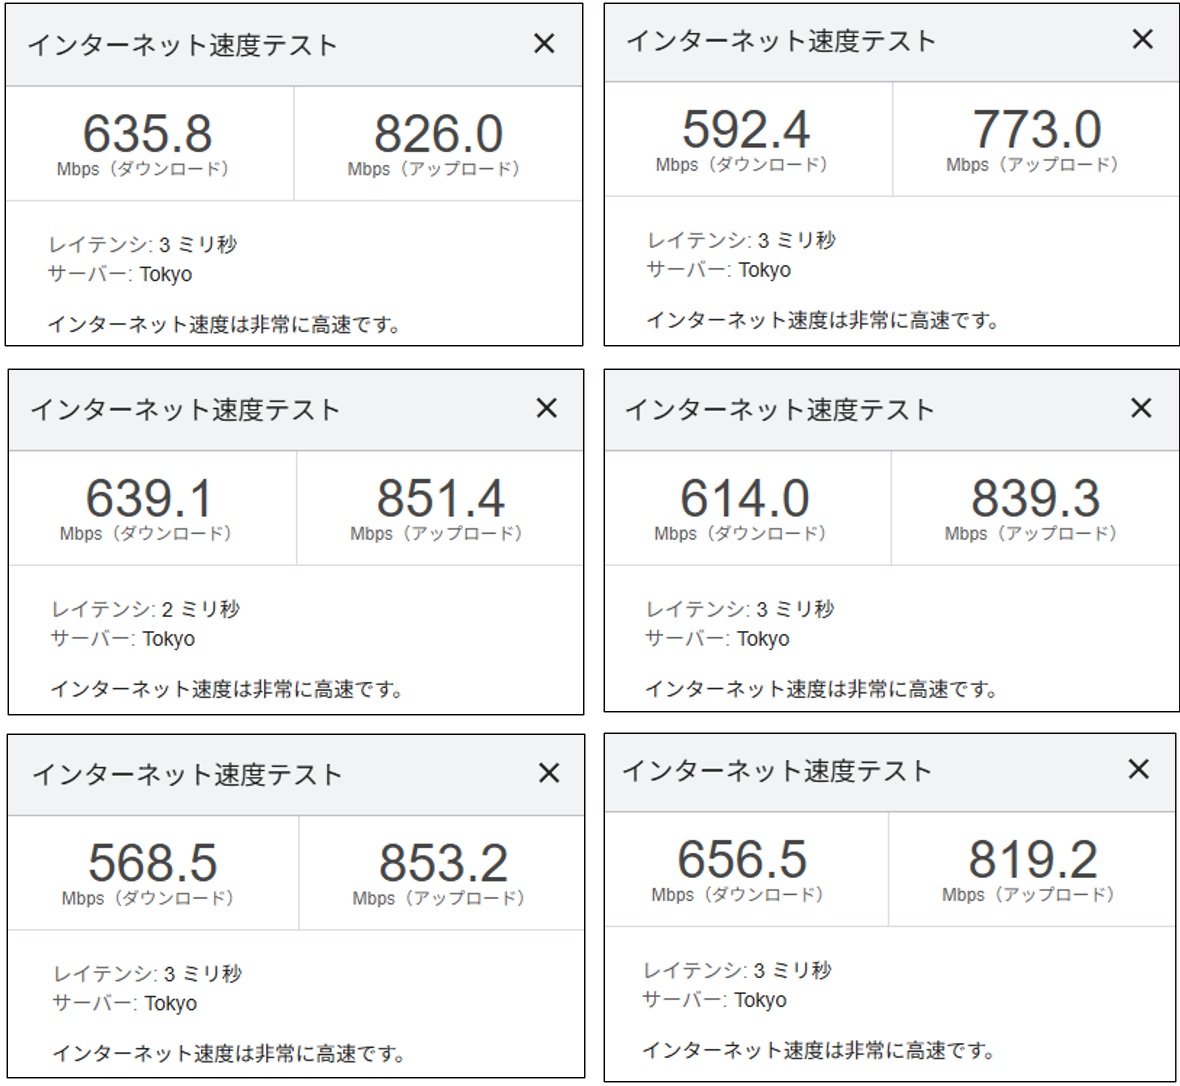Close the speed test showing 656.5 Mbps download
Viewport: 1180px width, 1086px height.
click(x=1138, y=769)
